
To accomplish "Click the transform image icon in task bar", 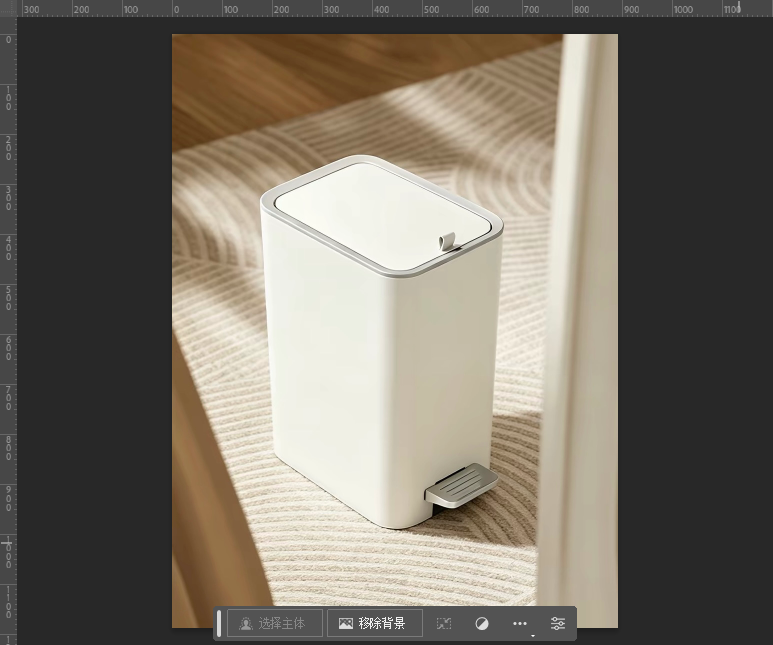I will [444, 624].
